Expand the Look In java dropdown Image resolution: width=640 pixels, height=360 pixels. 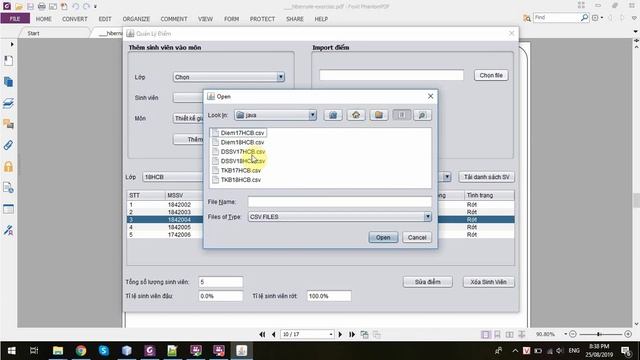click(312, 115)
